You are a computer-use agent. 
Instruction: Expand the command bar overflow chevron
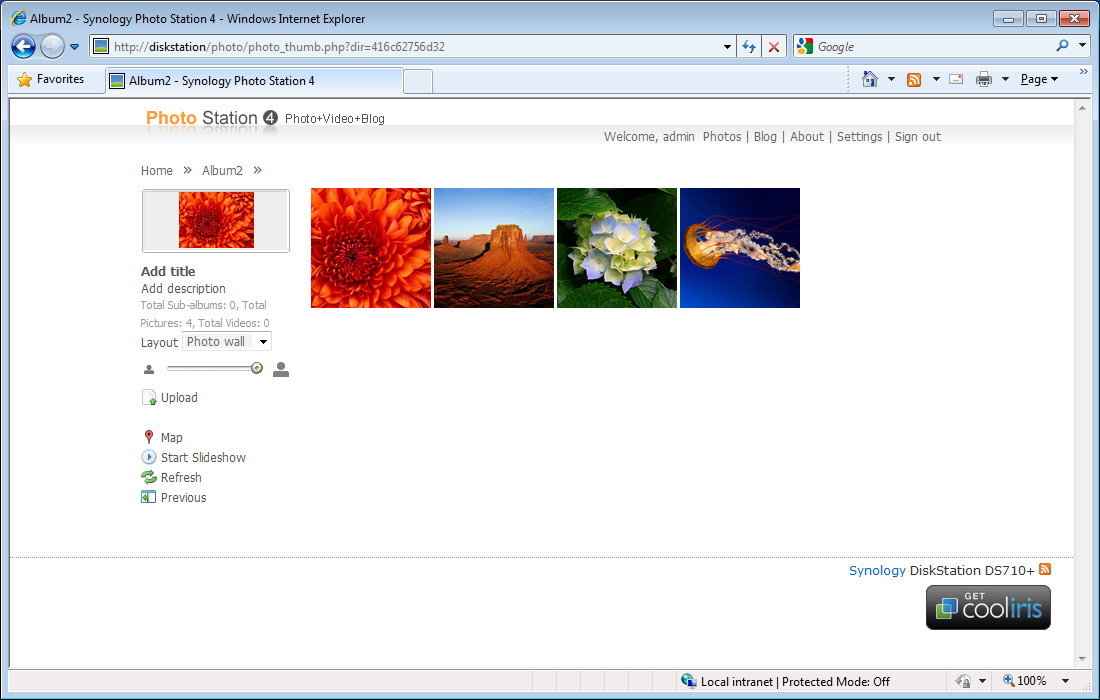tap(1084, 72)
